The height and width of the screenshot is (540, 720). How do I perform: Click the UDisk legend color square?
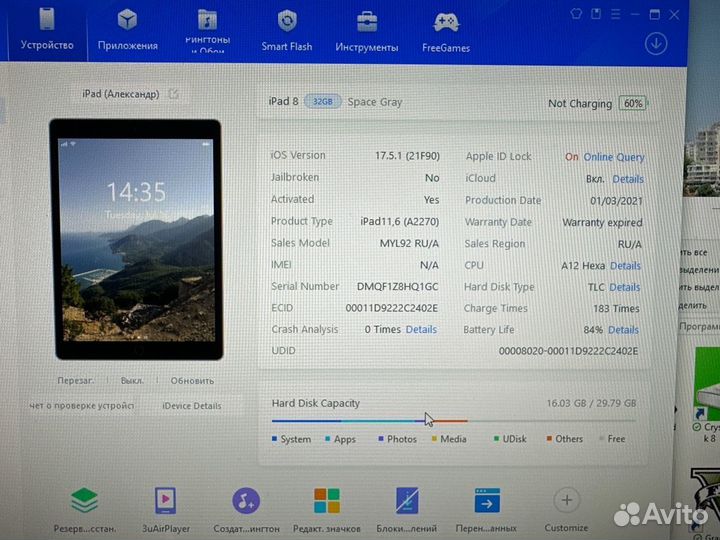496,439
